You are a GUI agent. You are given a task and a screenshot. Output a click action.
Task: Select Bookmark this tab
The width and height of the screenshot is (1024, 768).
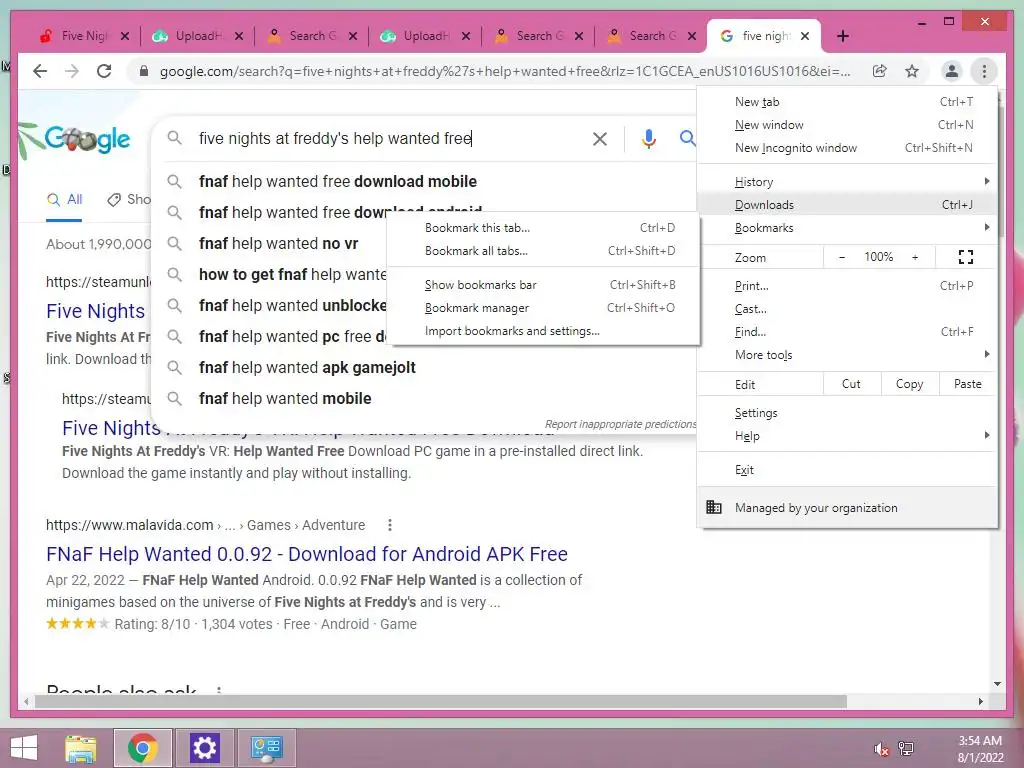pos(543,228)
